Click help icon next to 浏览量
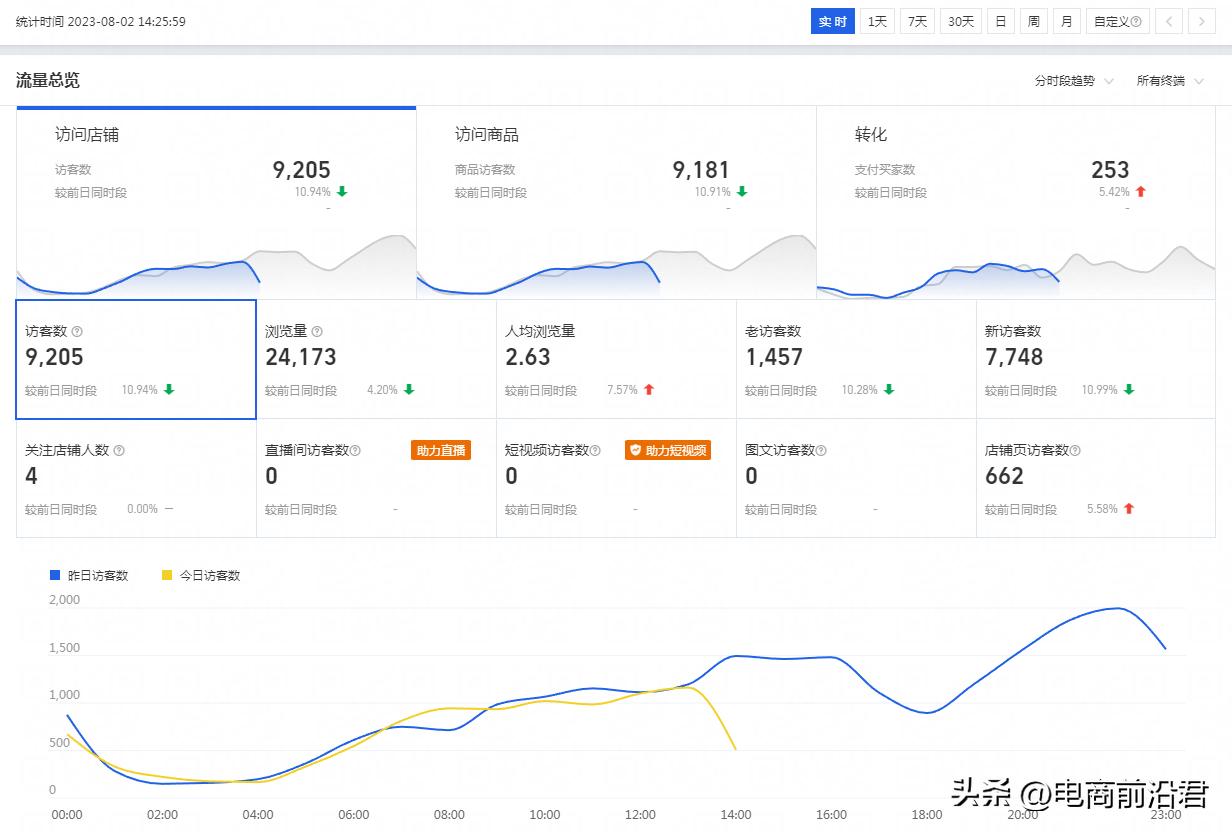The height and width of the screenshot is (832, 1232). pyautogui.click(x=317, y=332)
